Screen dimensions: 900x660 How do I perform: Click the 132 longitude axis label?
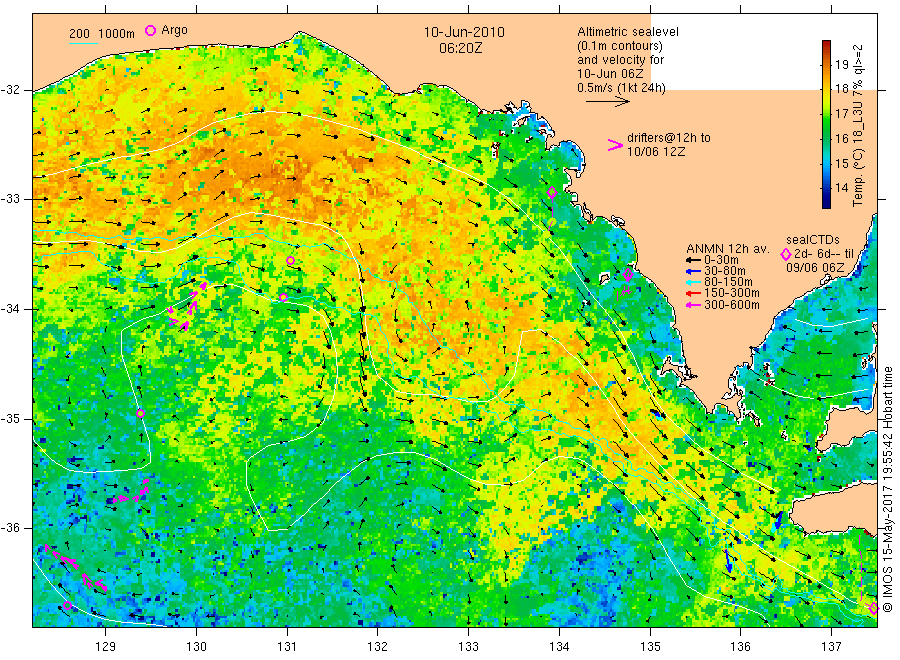(x=378, y=647)
